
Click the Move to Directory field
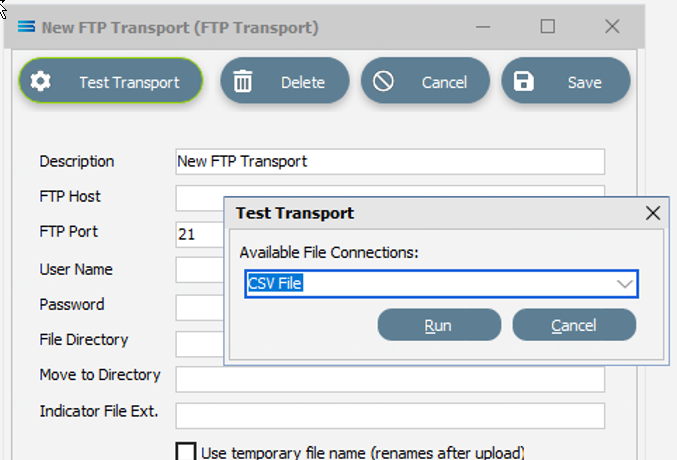(390, 379)
